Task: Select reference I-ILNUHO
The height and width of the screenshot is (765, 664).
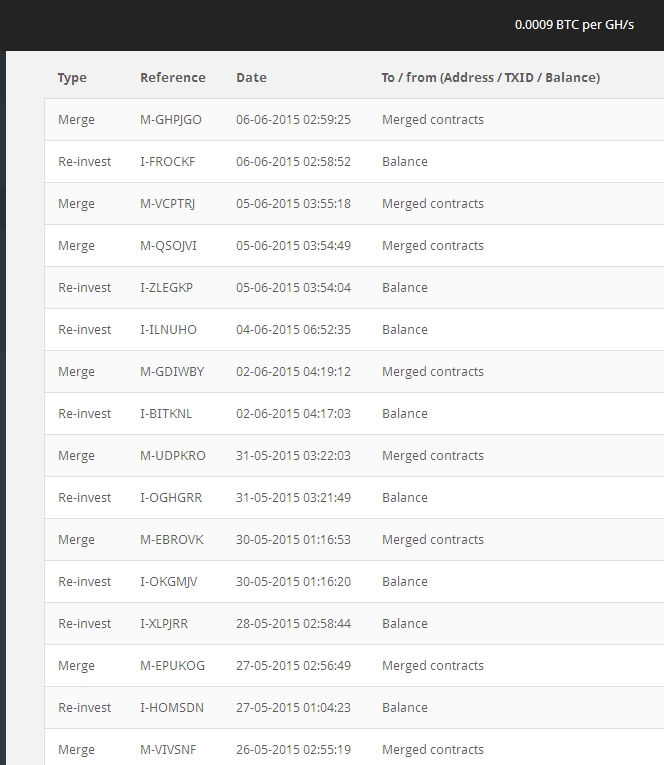Action: [x=168, y=329]
